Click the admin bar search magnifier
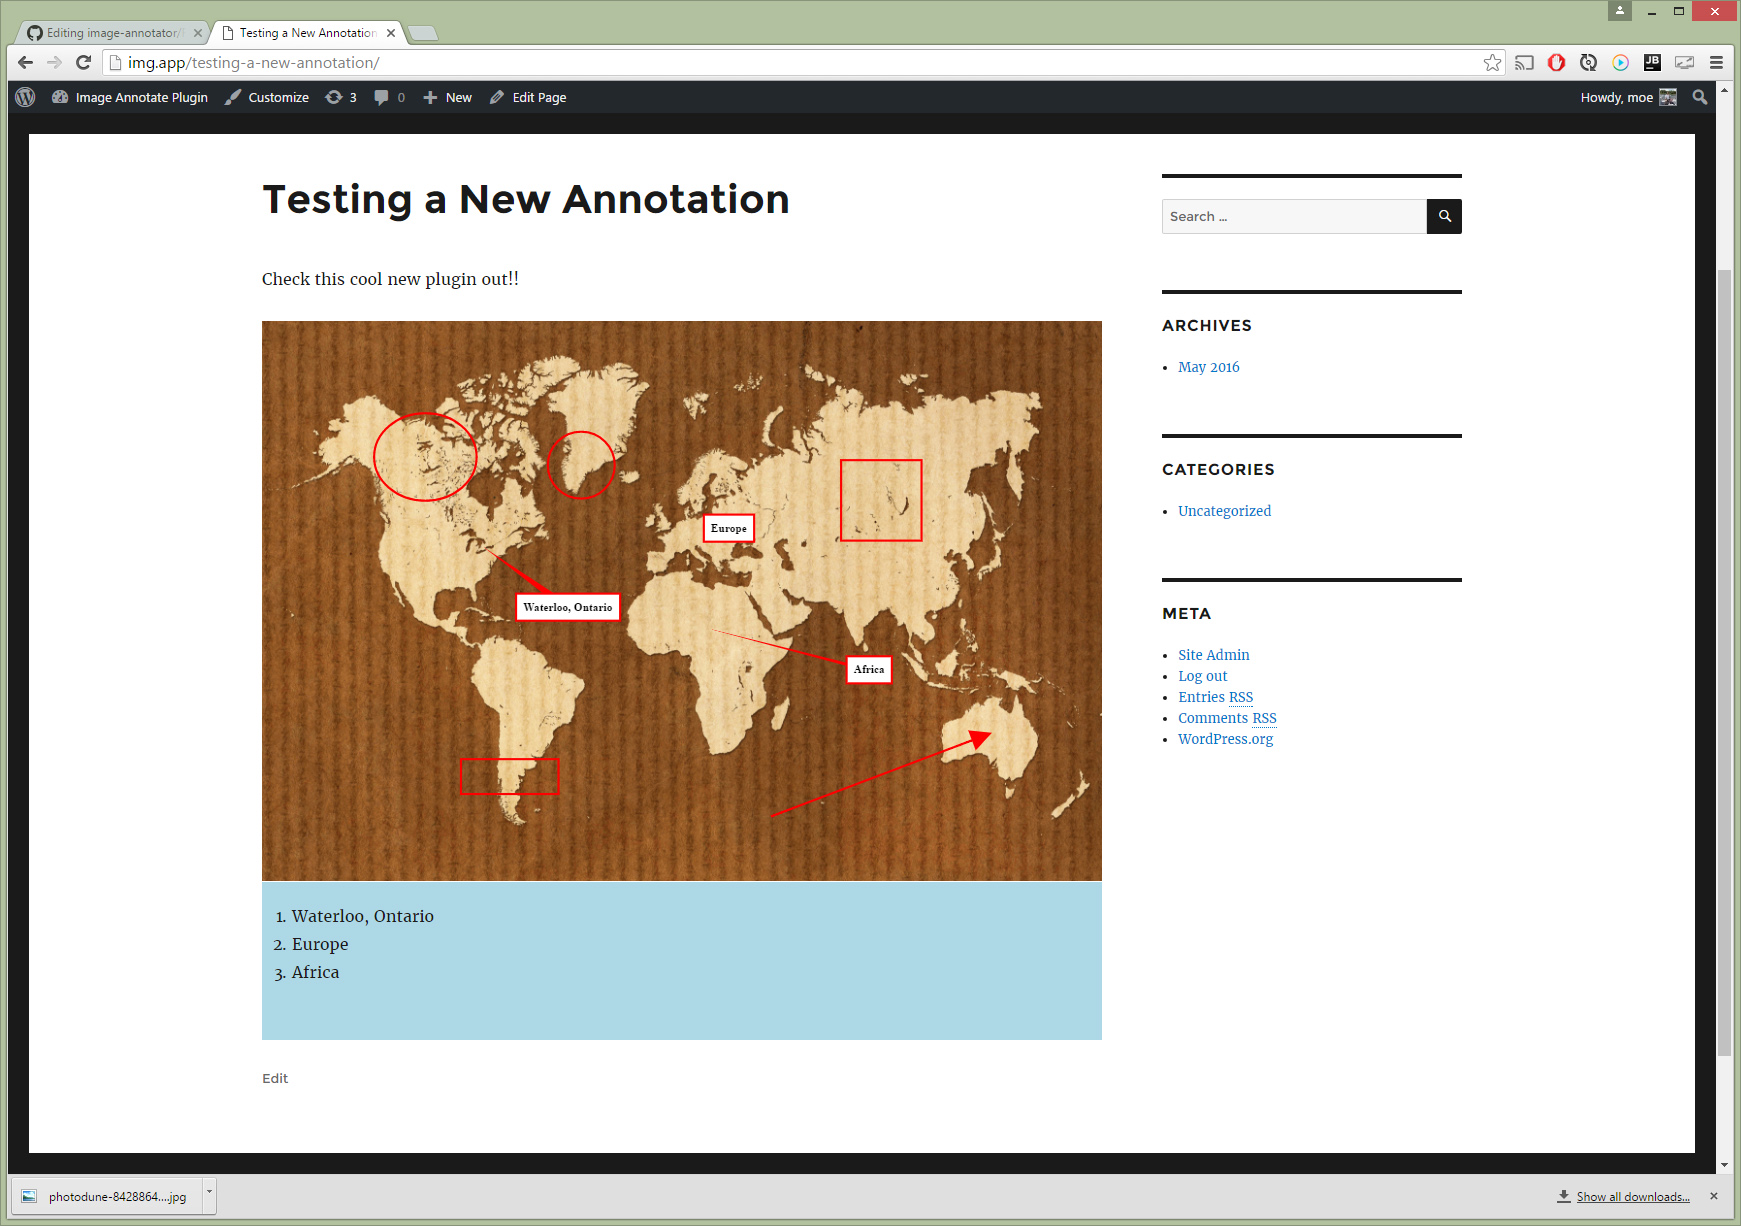This screenshot has width=1741, height=1226. coord(1700,97)
